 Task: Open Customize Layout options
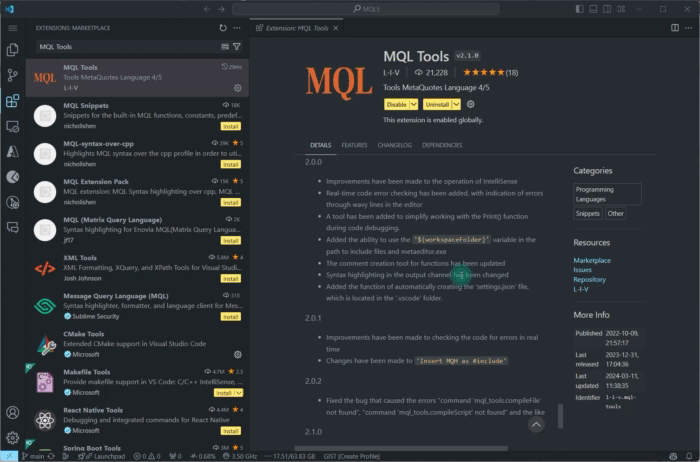click(621, 9)
